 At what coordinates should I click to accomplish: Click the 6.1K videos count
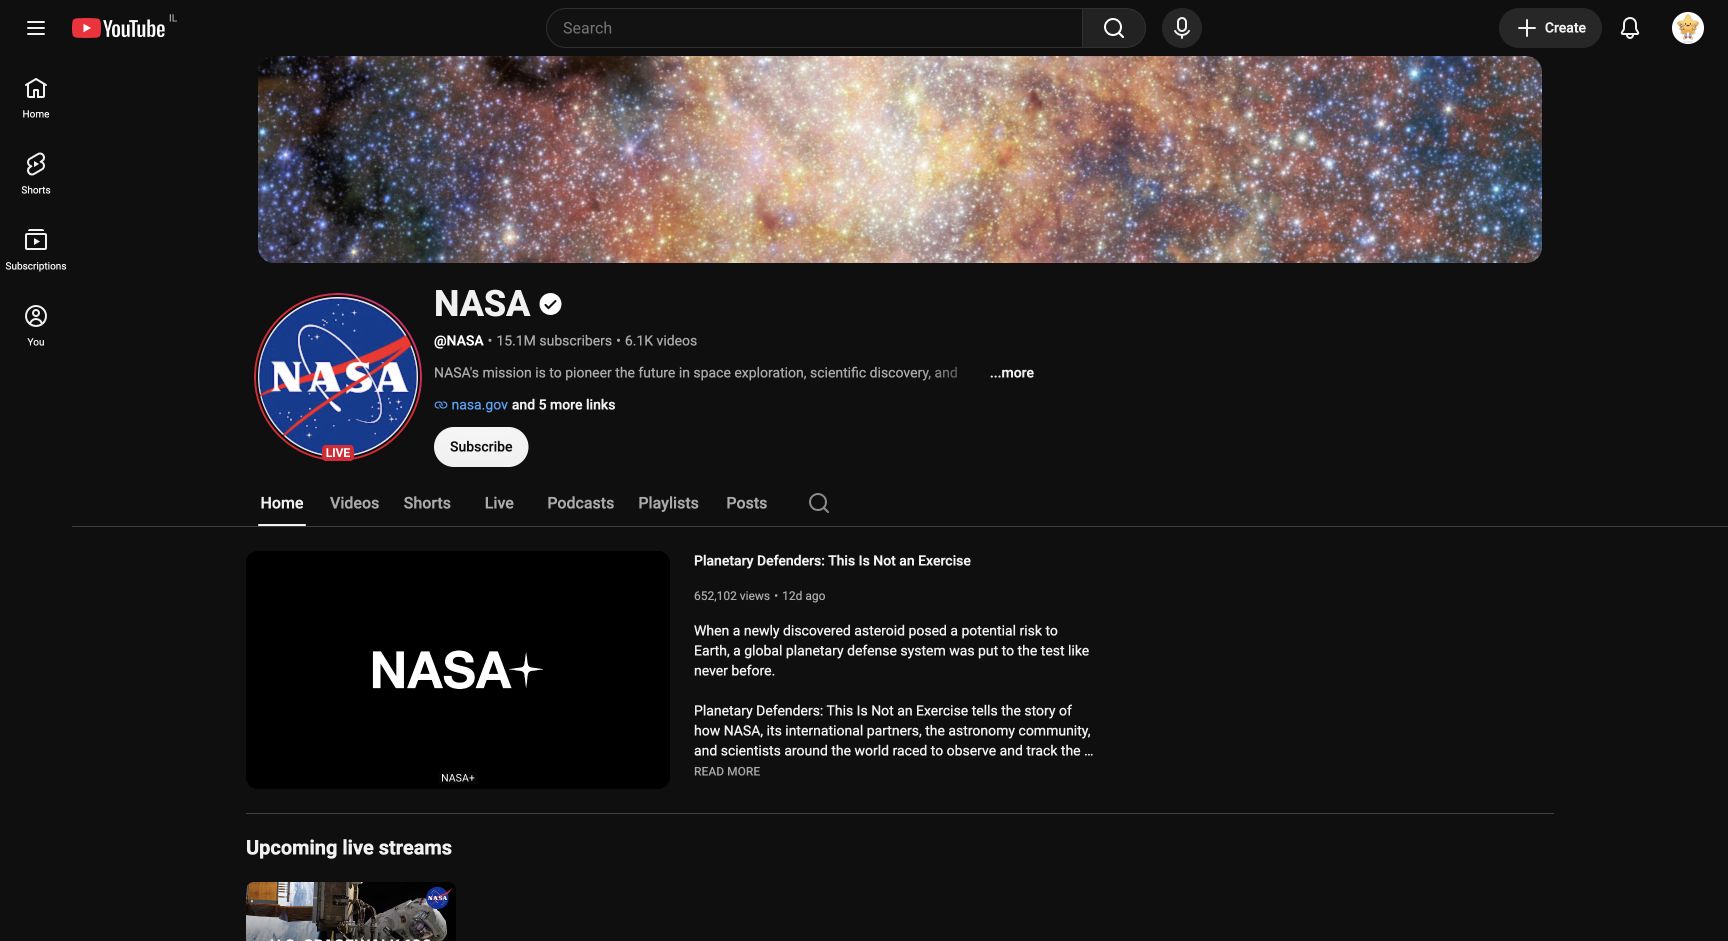coord(661,341)
